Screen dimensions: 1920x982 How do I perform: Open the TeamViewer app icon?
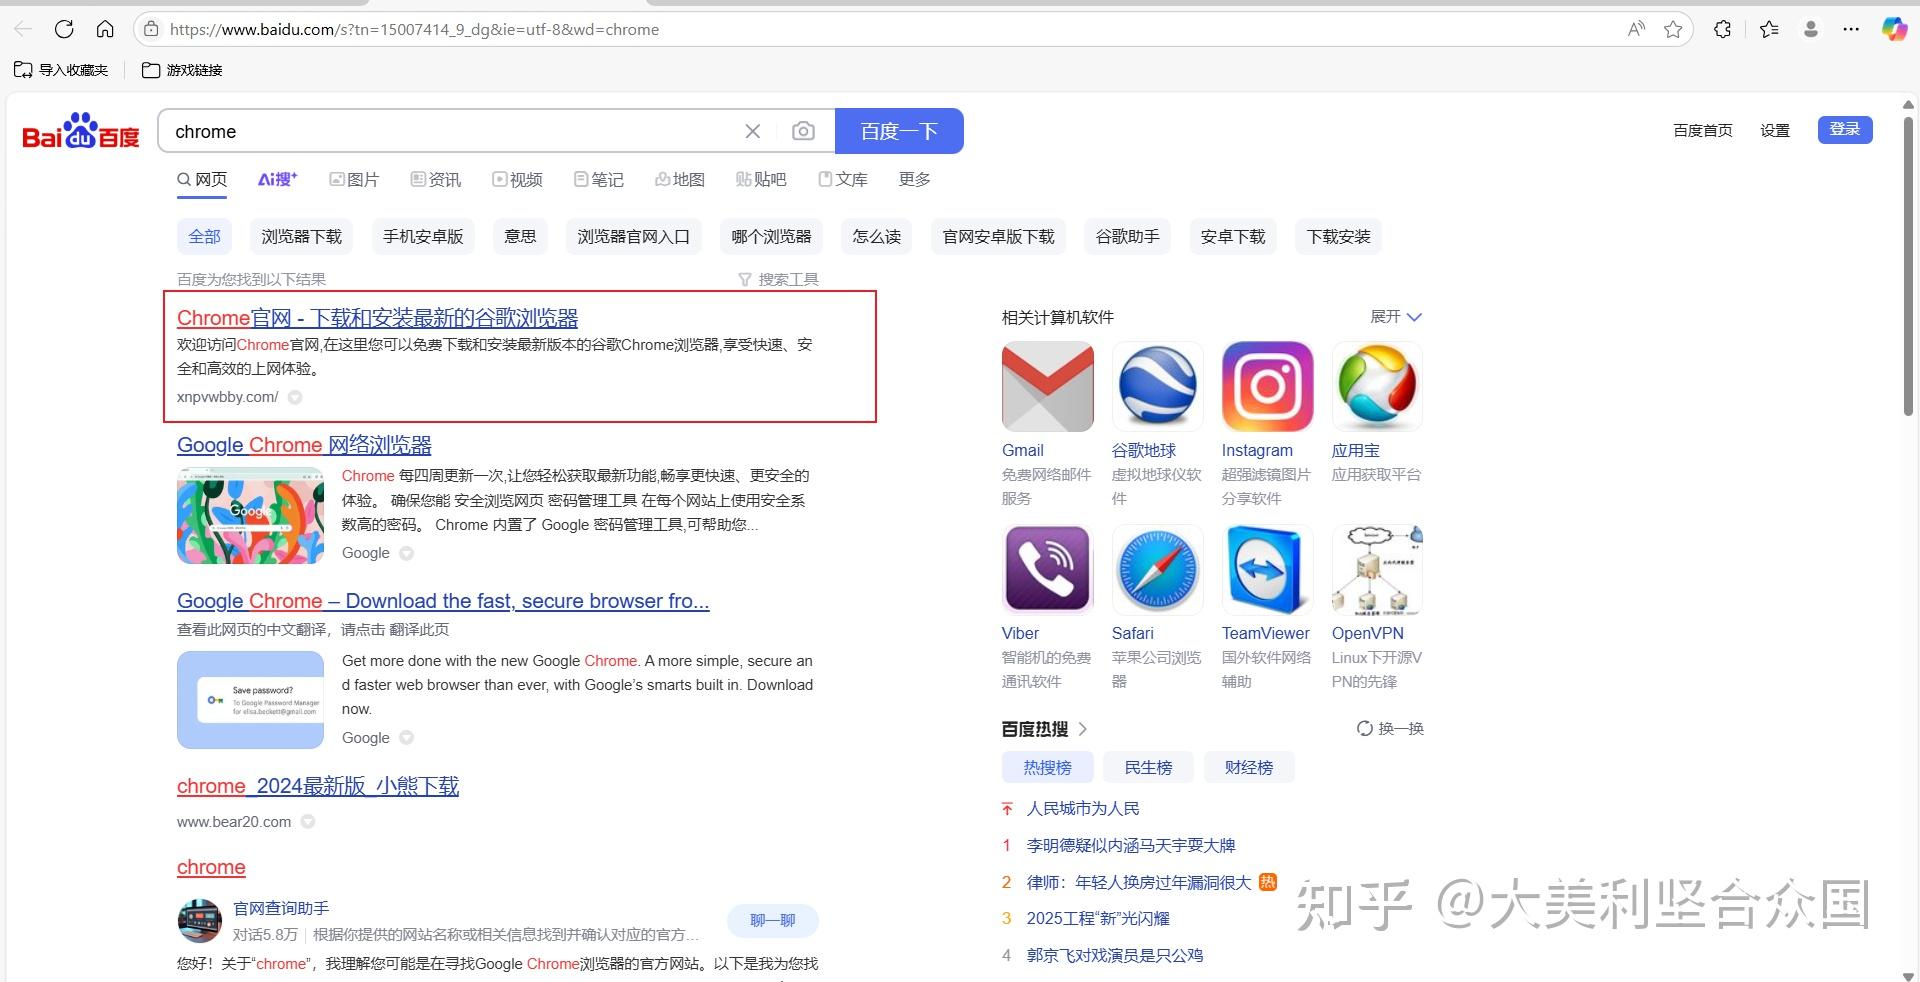1267,569
